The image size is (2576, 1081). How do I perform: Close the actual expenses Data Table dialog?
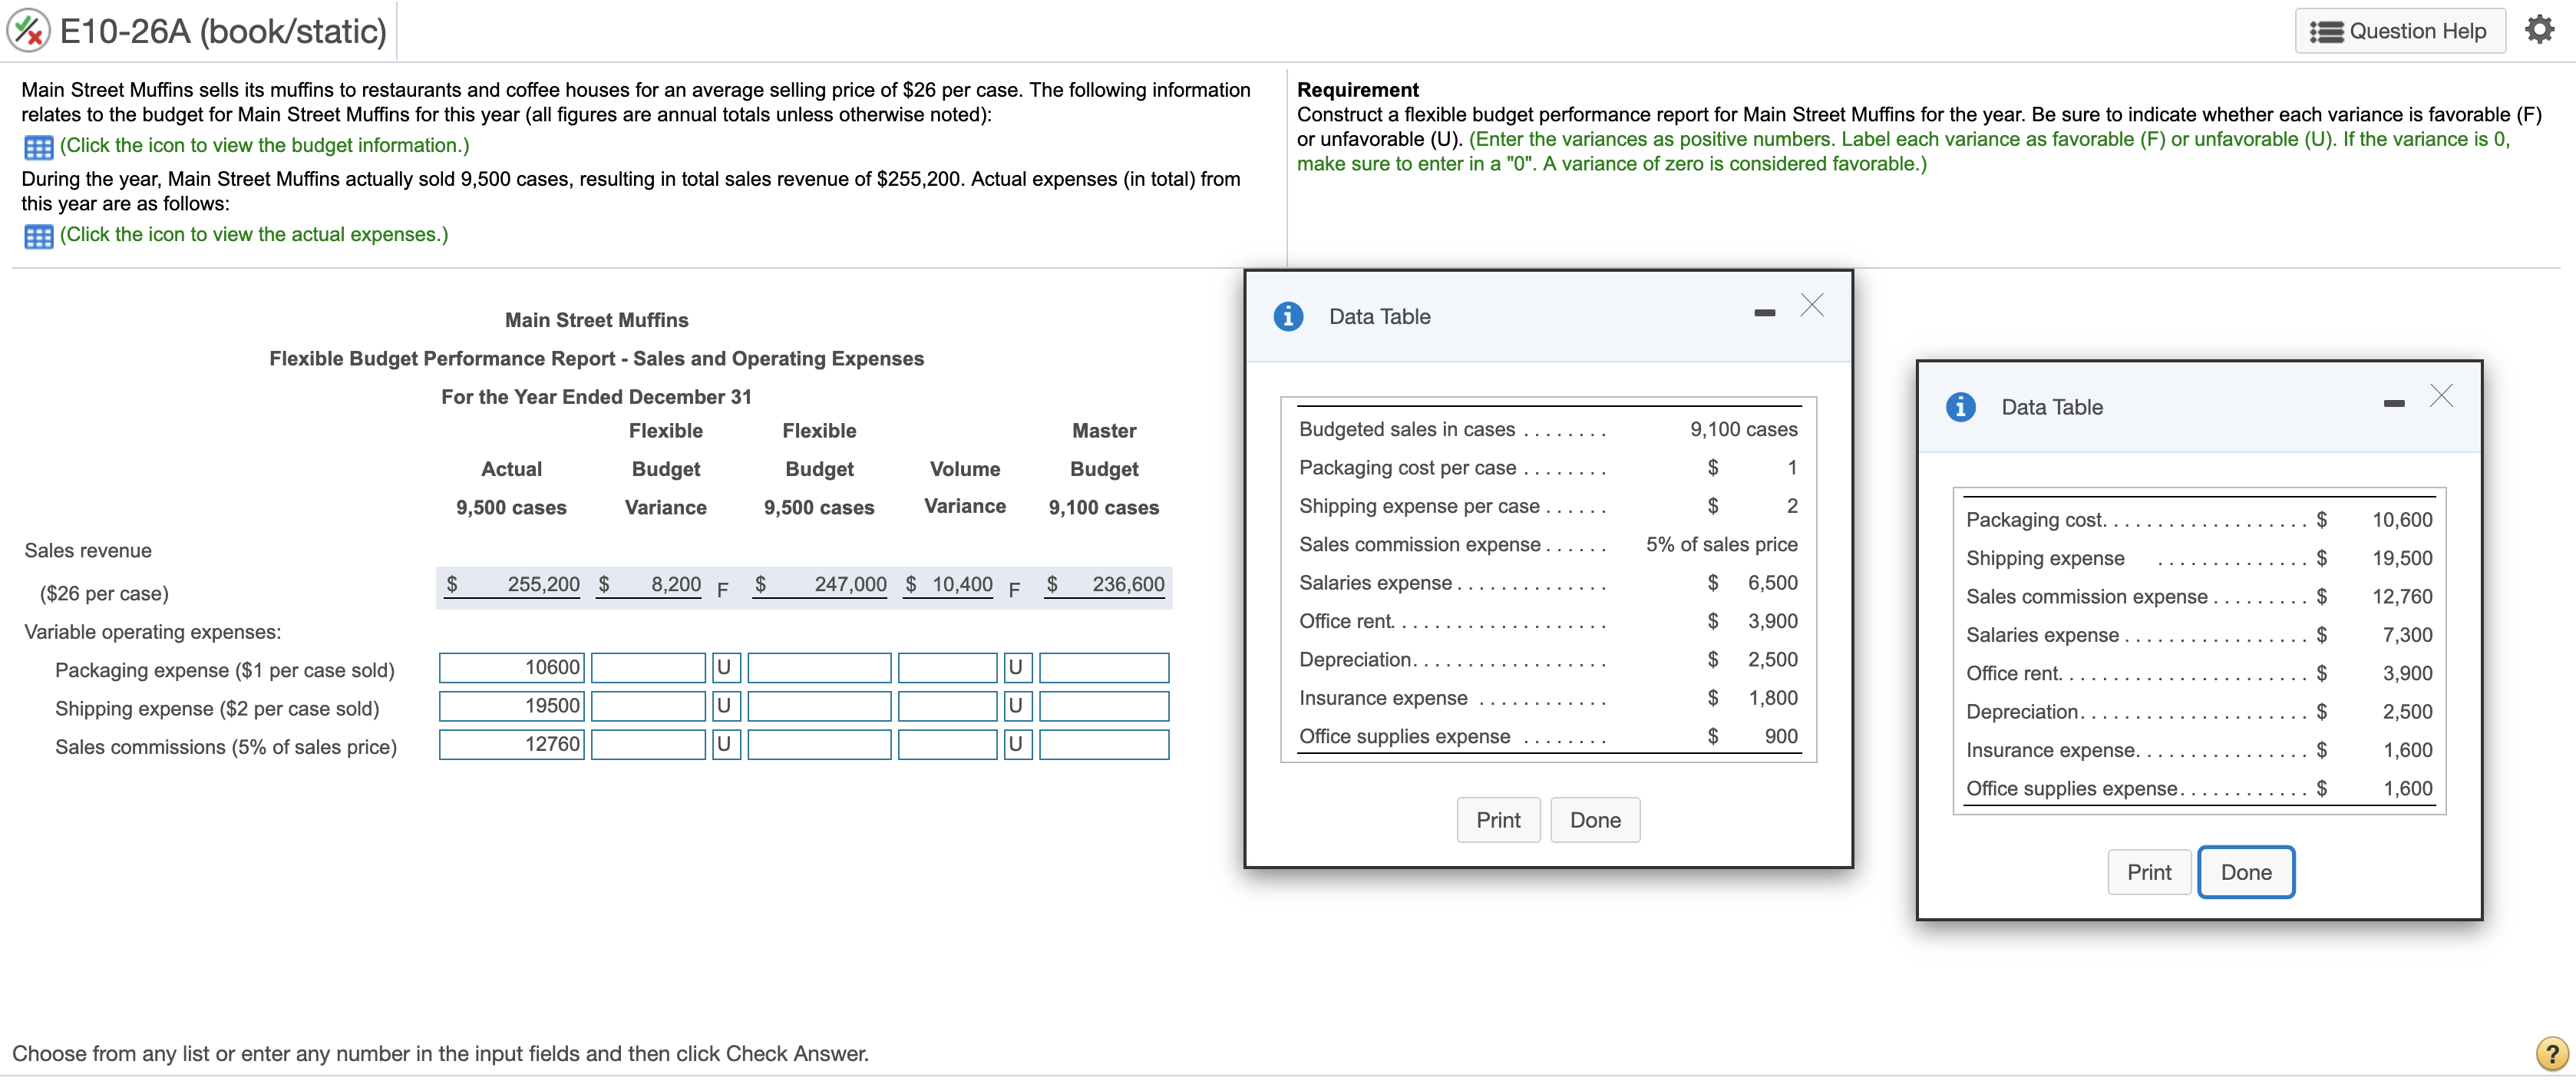pos(2441,396)
